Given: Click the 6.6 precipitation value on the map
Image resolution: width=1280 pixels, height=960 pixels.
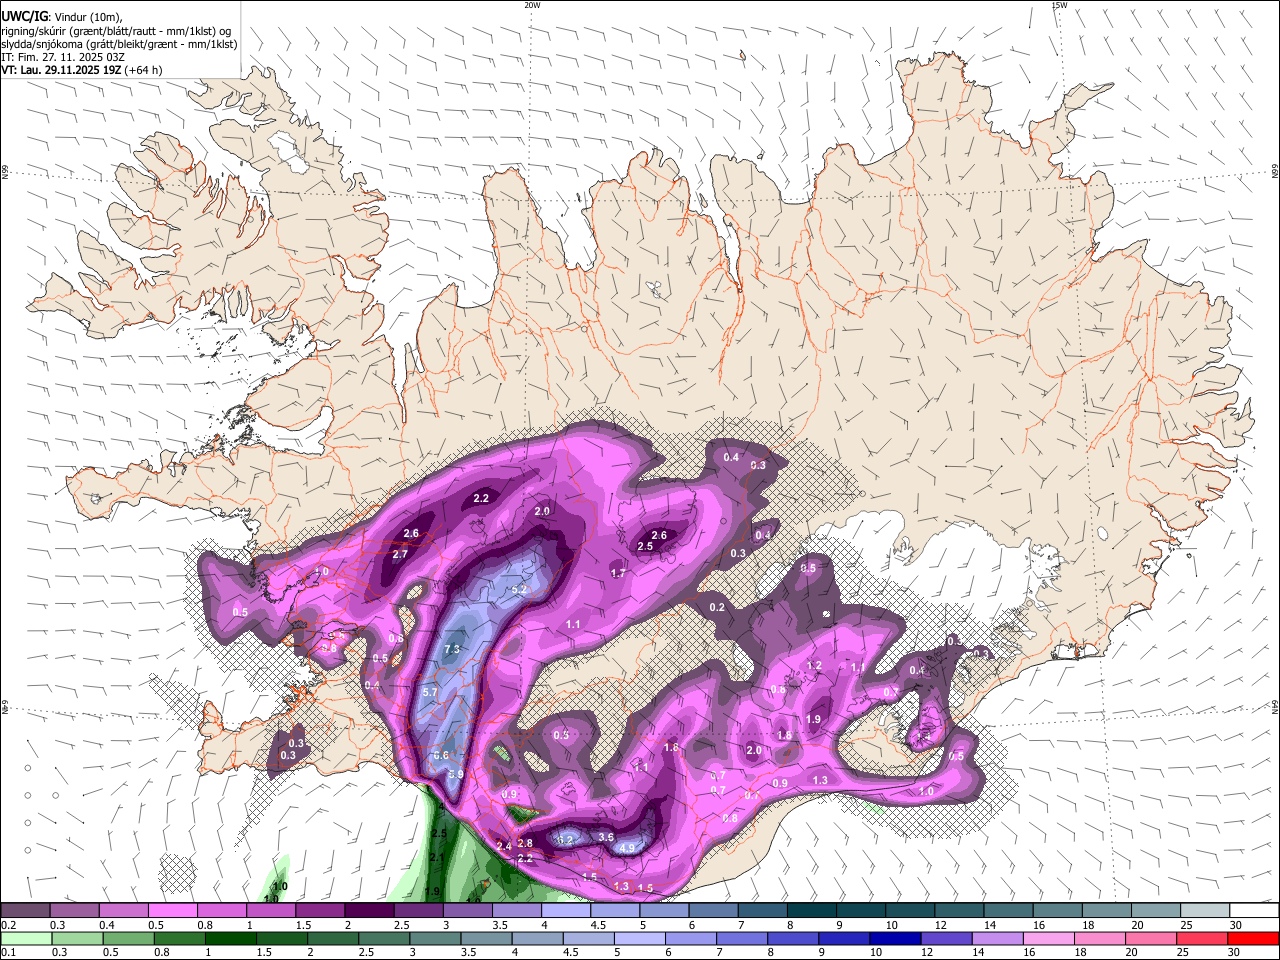Looking at the screenshot, I should point(441,755).
